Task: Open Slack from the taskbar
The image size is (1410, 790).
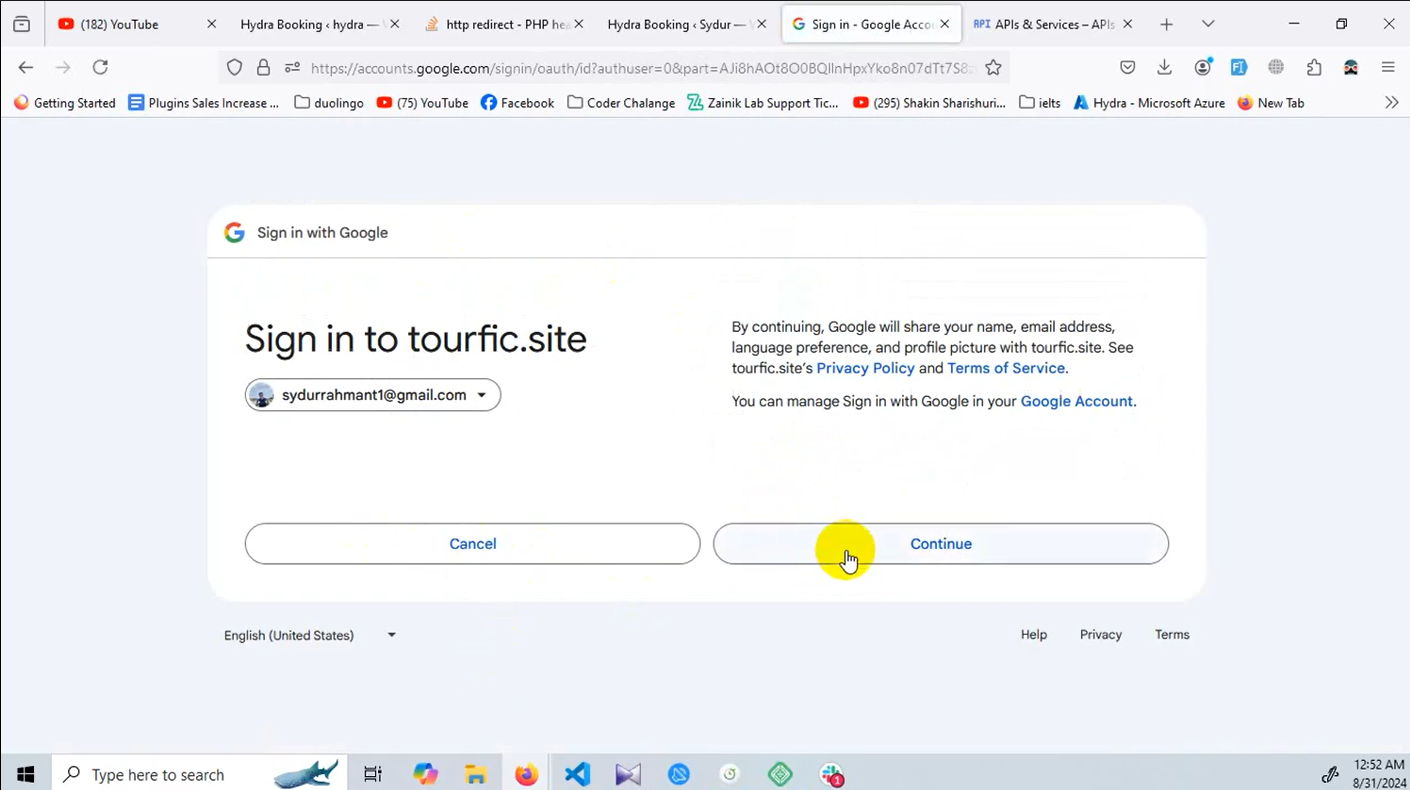Action: (x=831, y=774)
